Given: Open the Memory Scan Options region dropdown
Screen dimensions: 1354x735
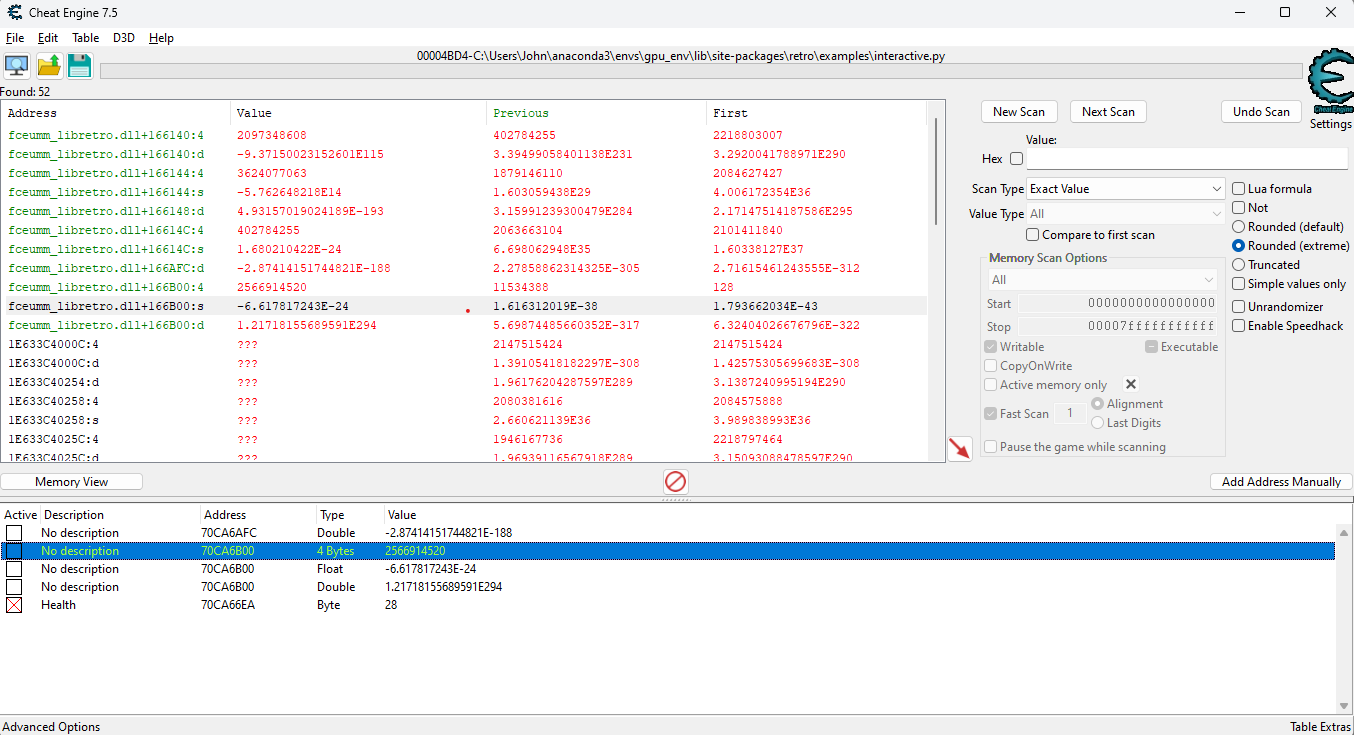Looking at the screenshot, I should [1102, 280].
